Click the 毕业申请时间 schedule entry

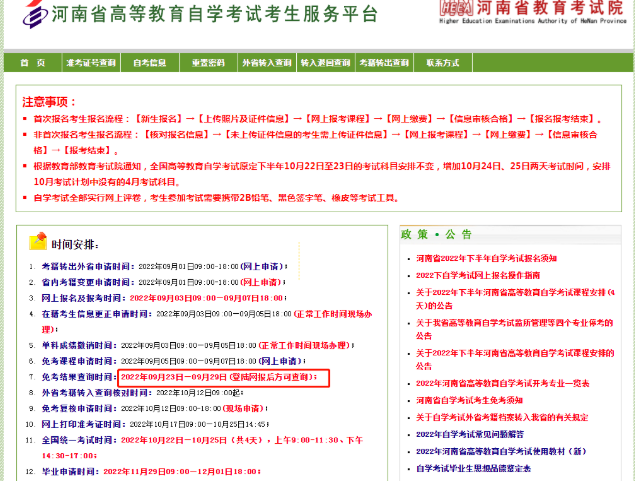pos(151,472)
